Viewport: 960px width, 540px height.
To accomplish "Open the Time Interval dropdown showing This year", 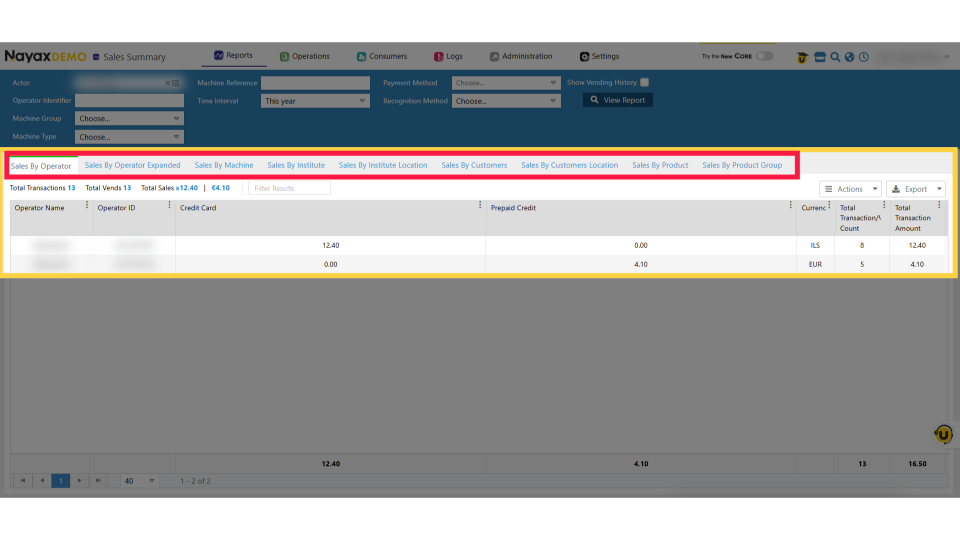I will tap(315, 101).
